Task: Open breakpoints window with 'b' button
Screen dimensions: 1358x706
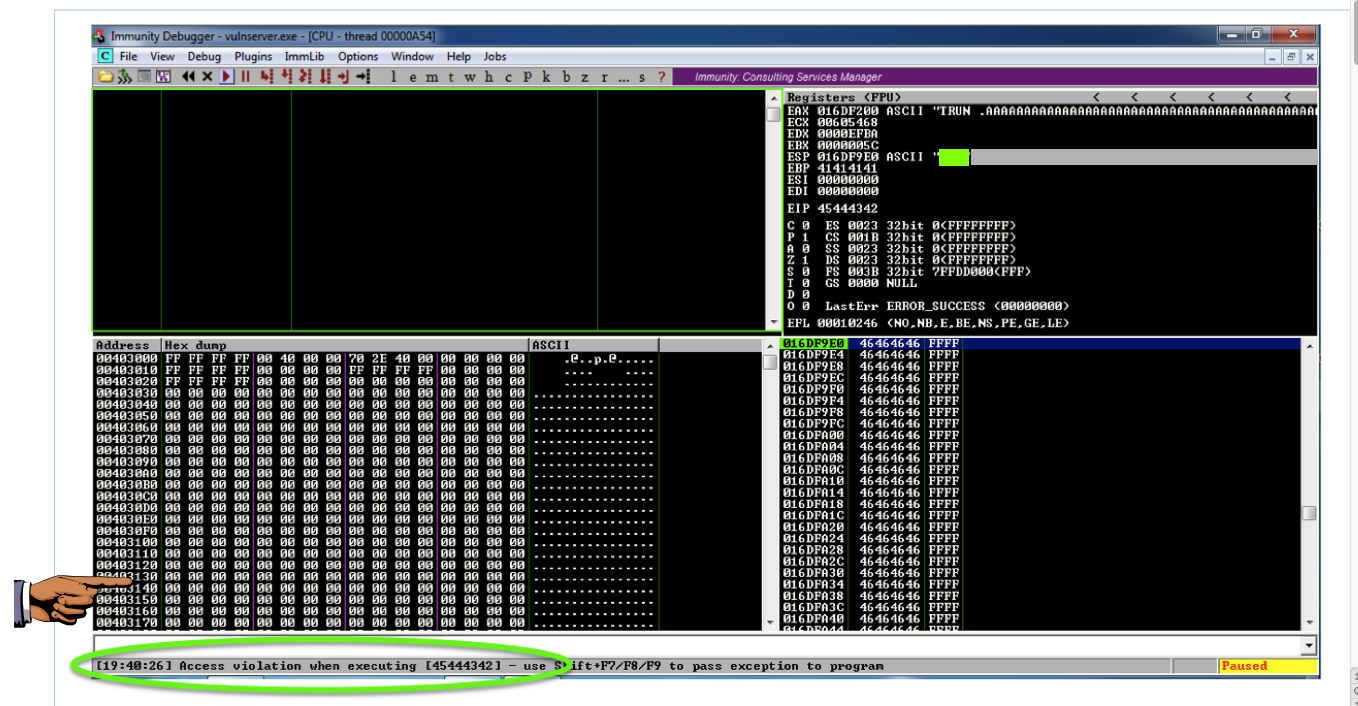Action: pyautogui.click(x=566, y=77)
